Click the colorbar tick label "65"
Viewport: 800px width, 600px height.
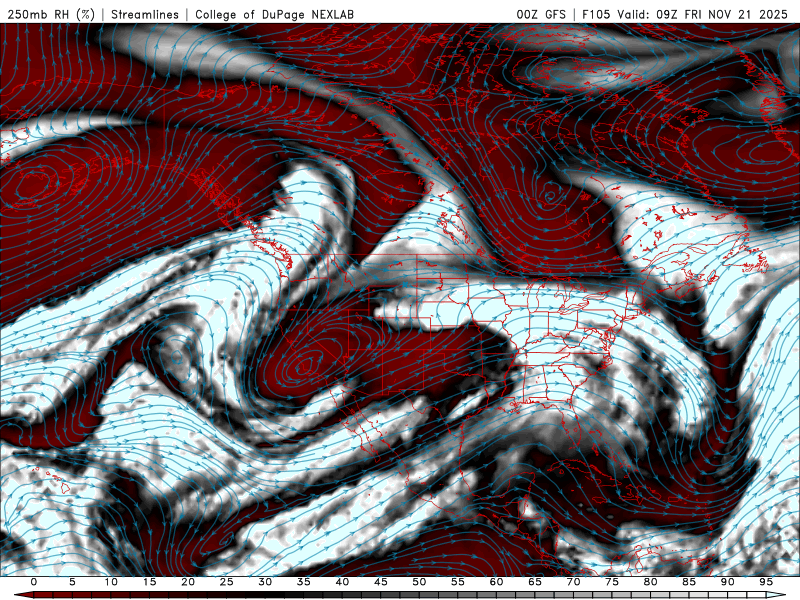[x=535, y=582]
